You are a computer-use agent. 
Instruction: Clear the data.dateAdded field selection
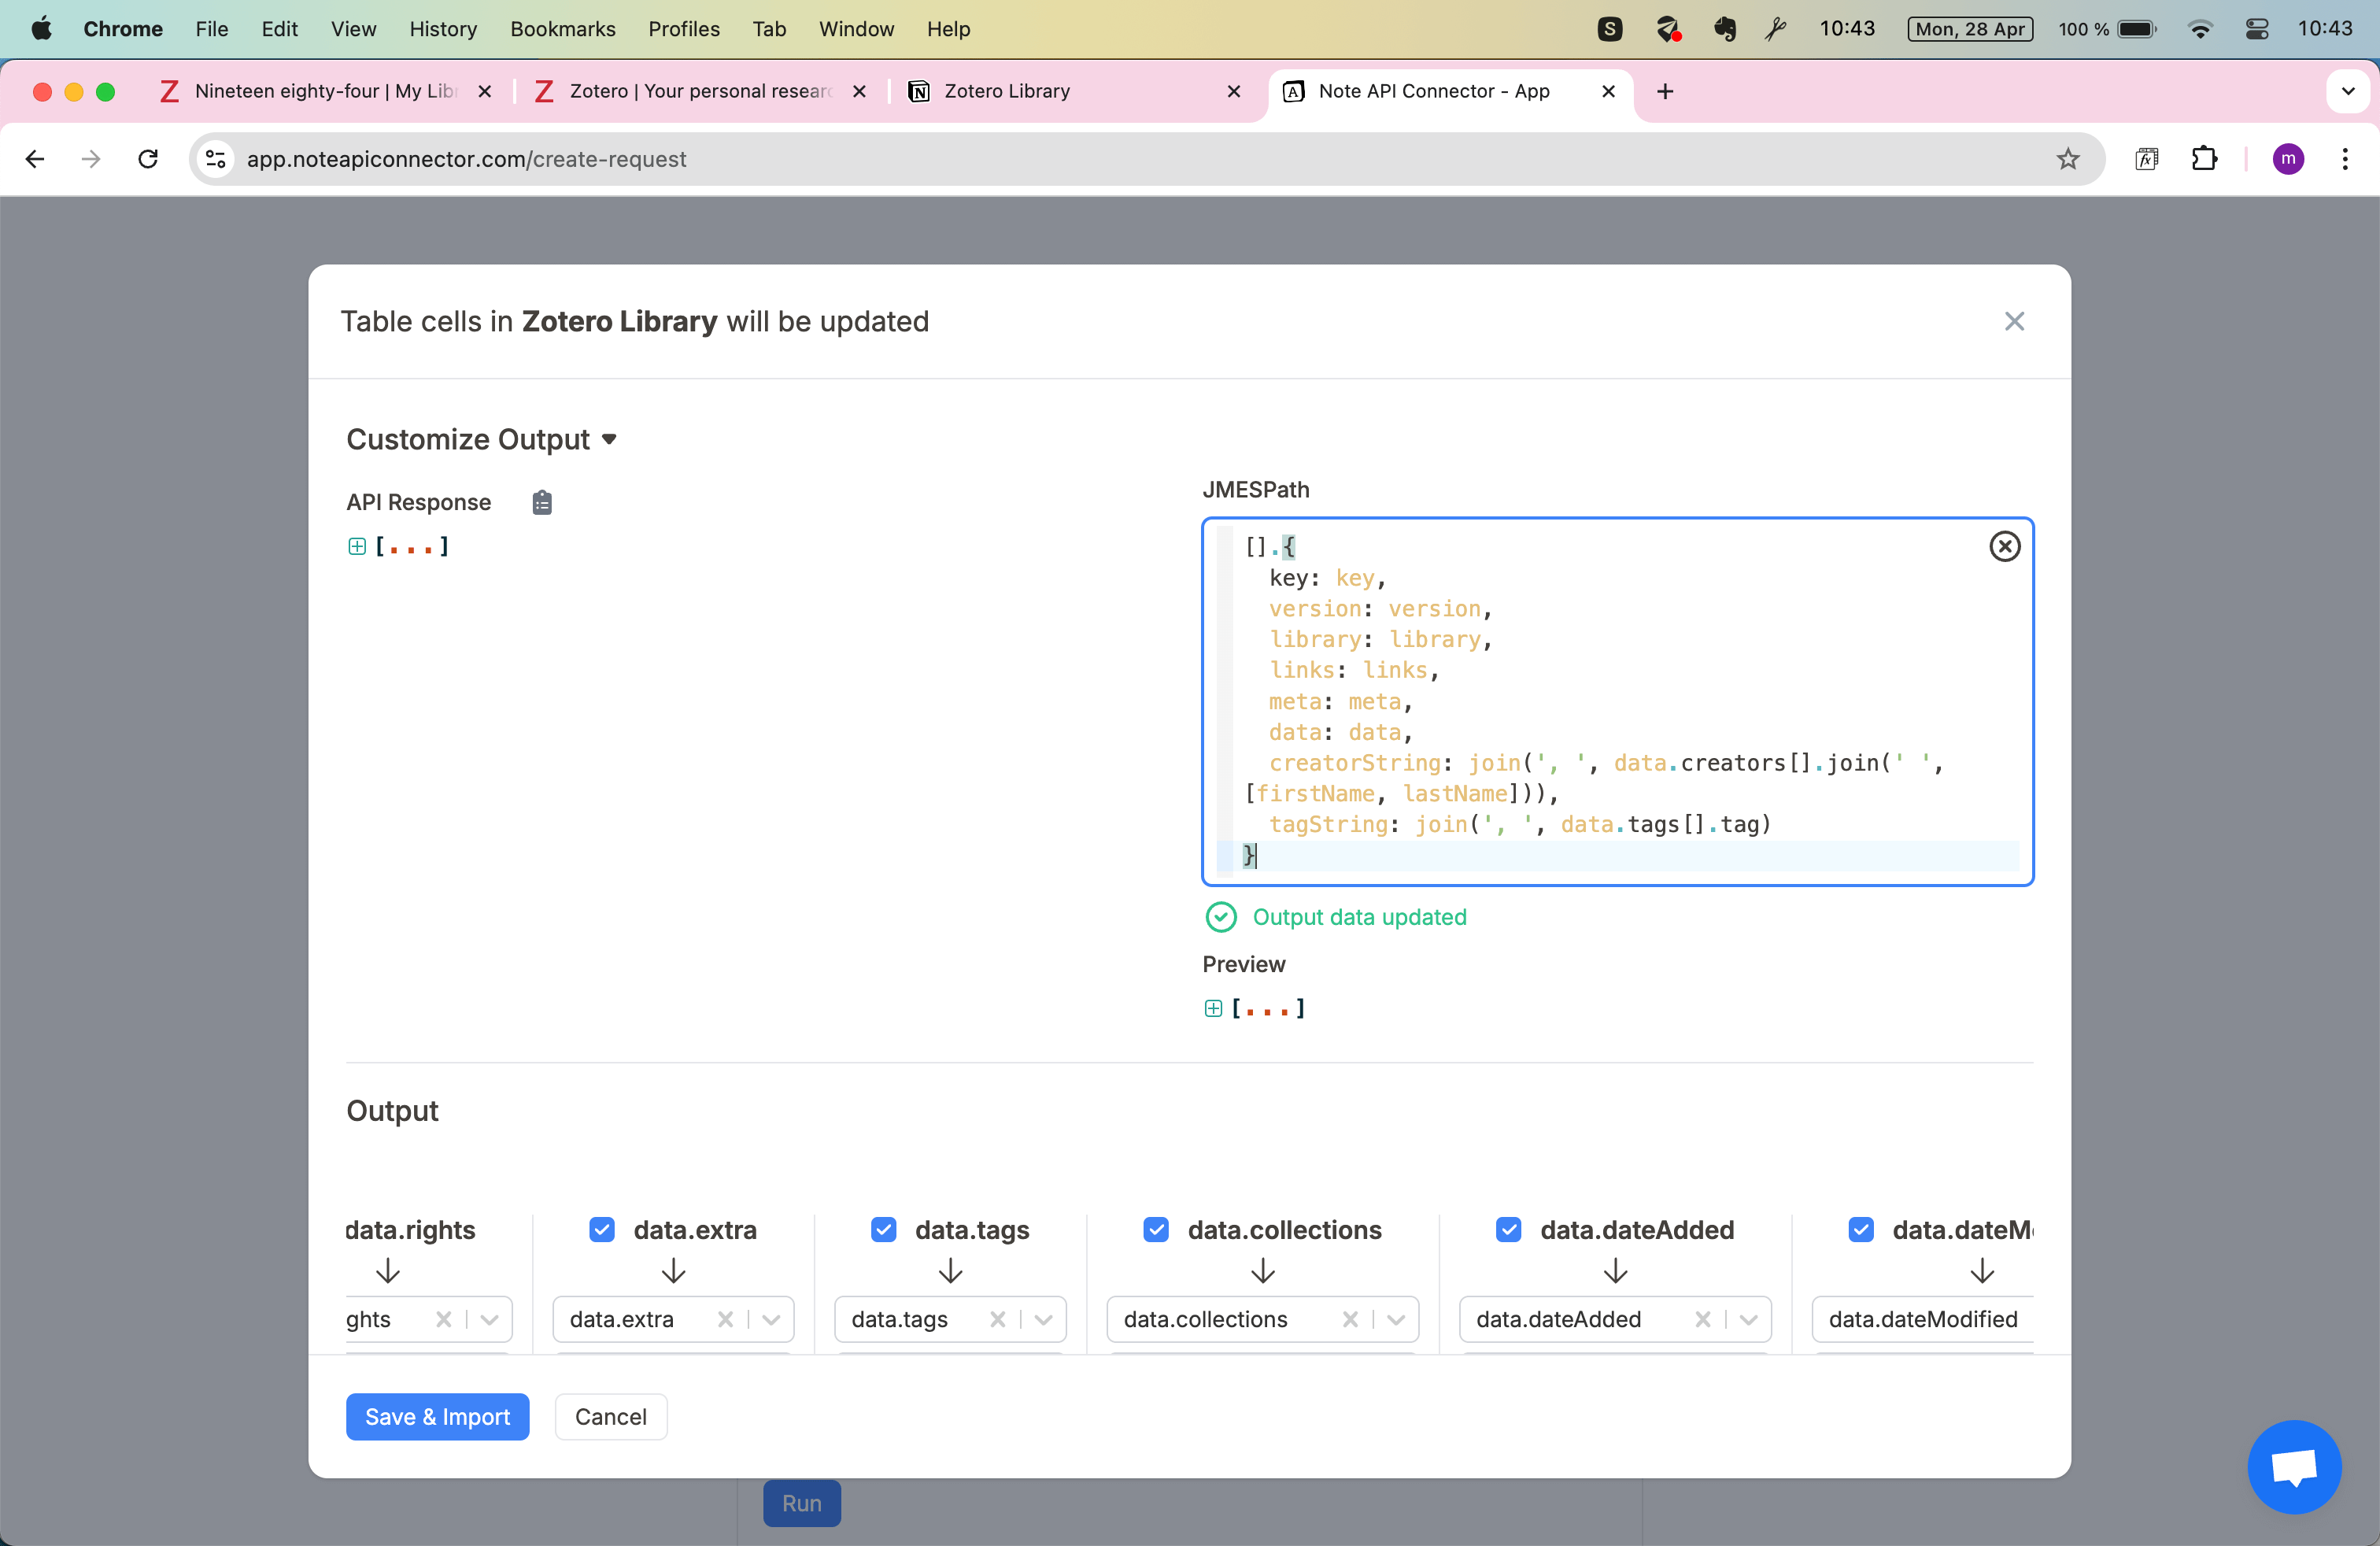(x=1702, y=1319)
